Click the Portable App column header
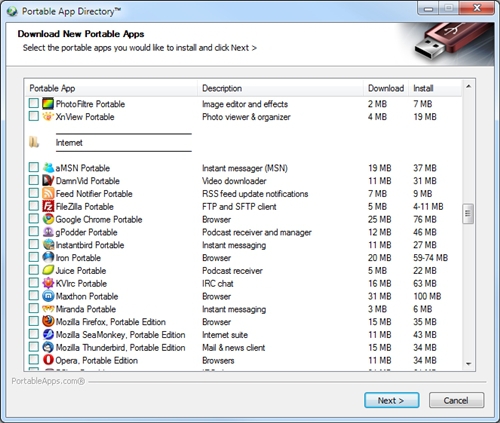The image size is (500, 423). click(111, 88)
